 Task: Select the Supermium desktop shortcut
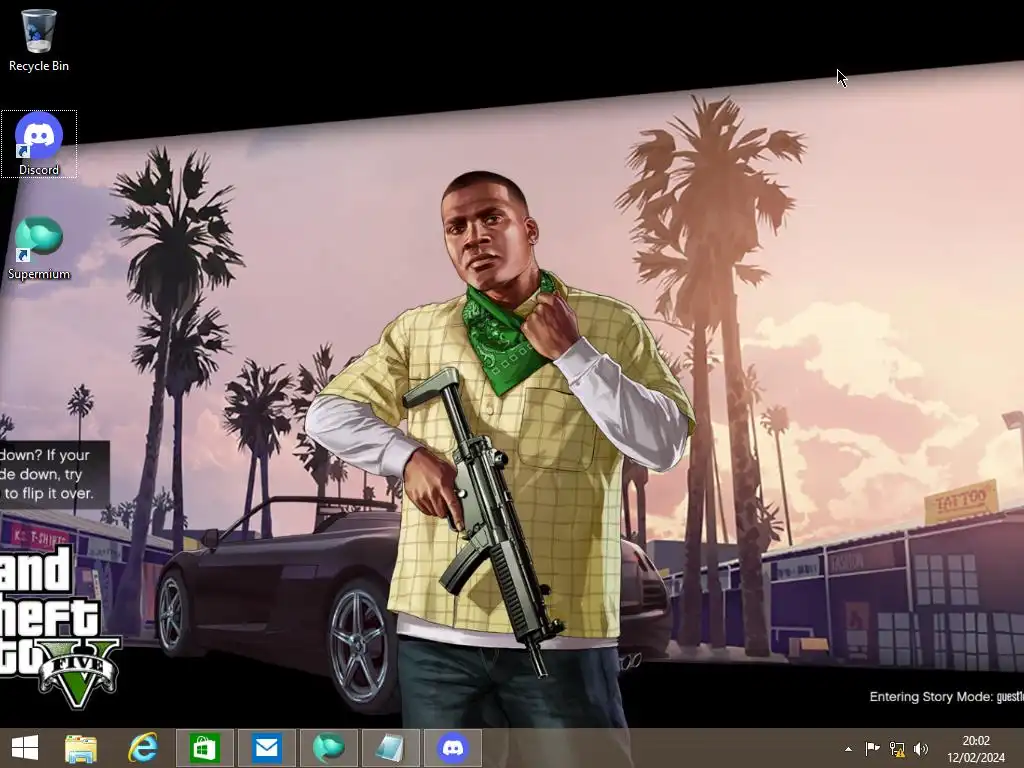(x=39, y=248)
